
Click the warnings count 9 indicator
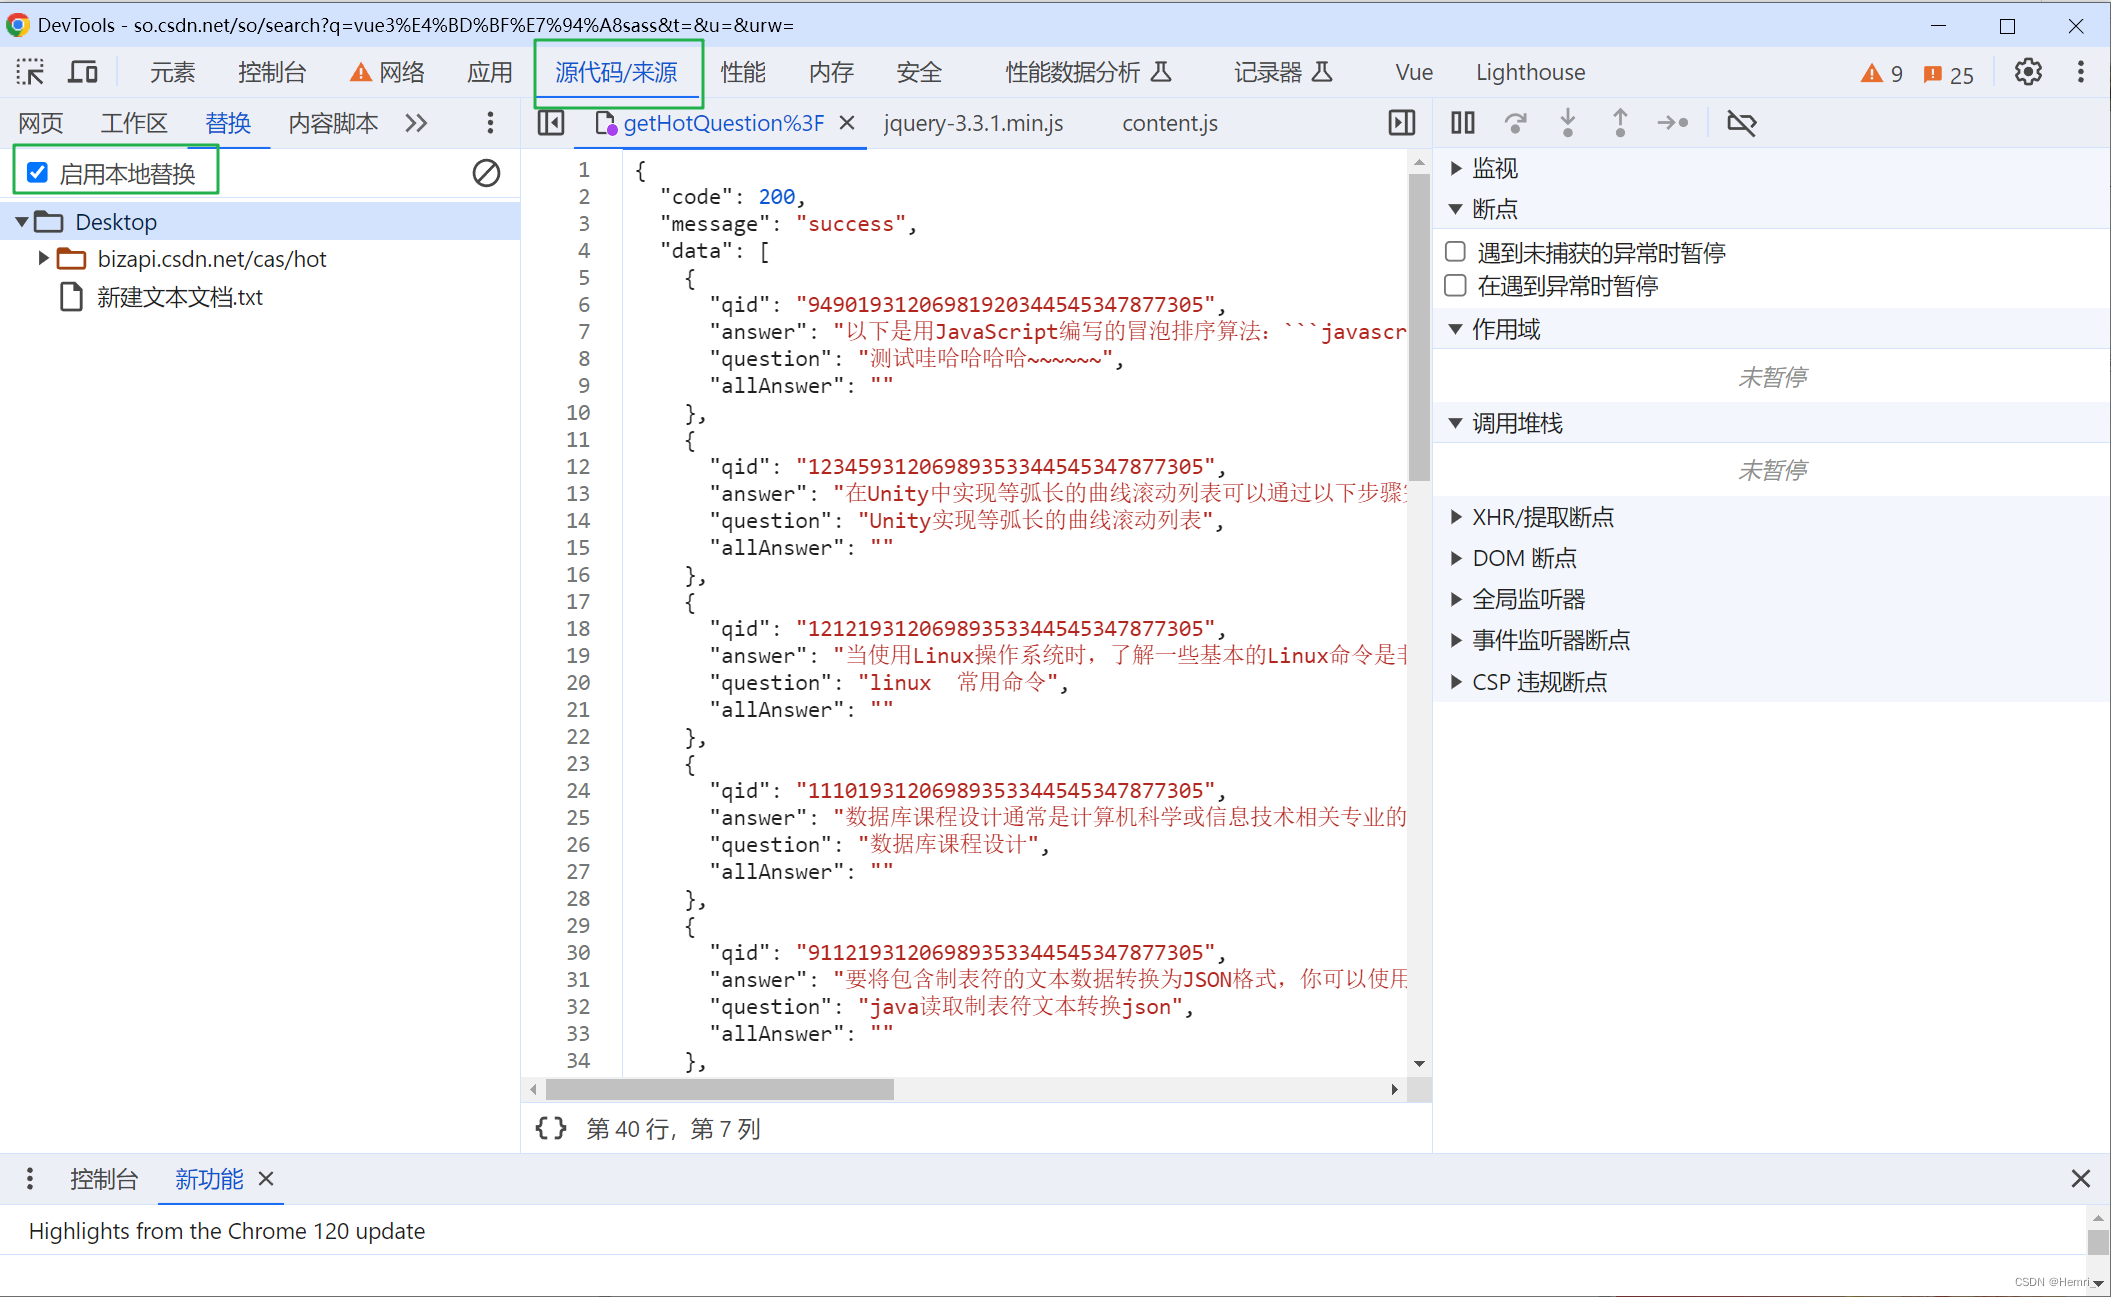click(1881, 74)
